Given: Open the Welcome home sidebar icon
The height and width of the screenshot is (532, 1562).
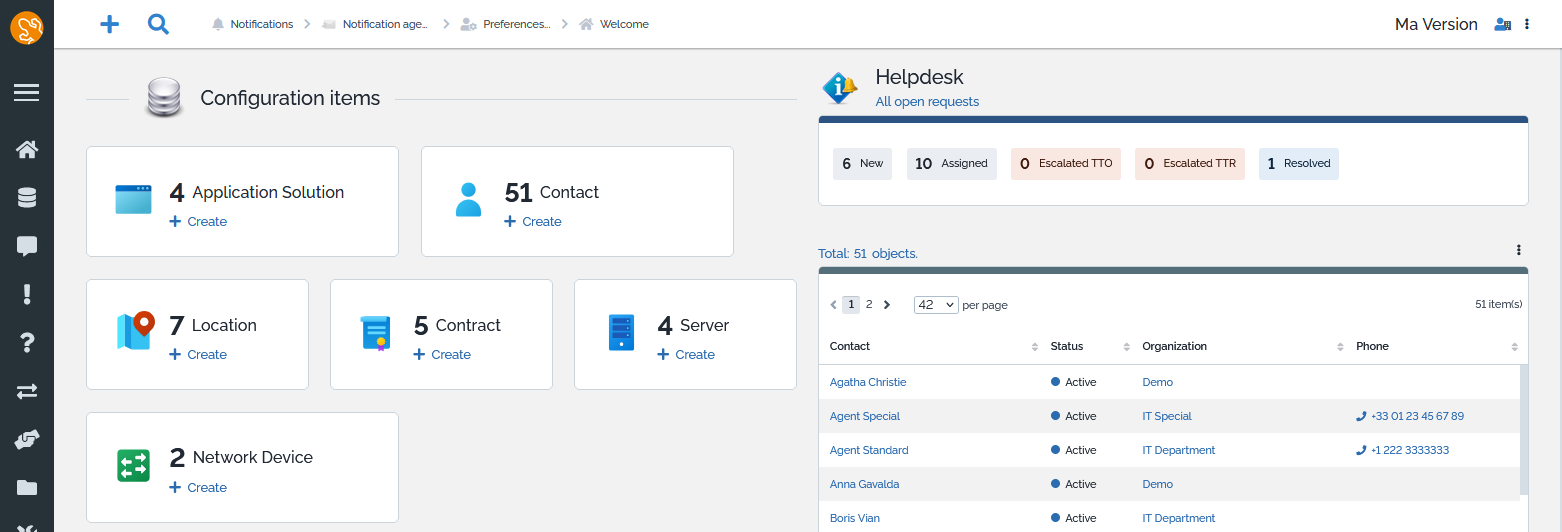Looking at the screenshot, I should (x=27, y=150).
